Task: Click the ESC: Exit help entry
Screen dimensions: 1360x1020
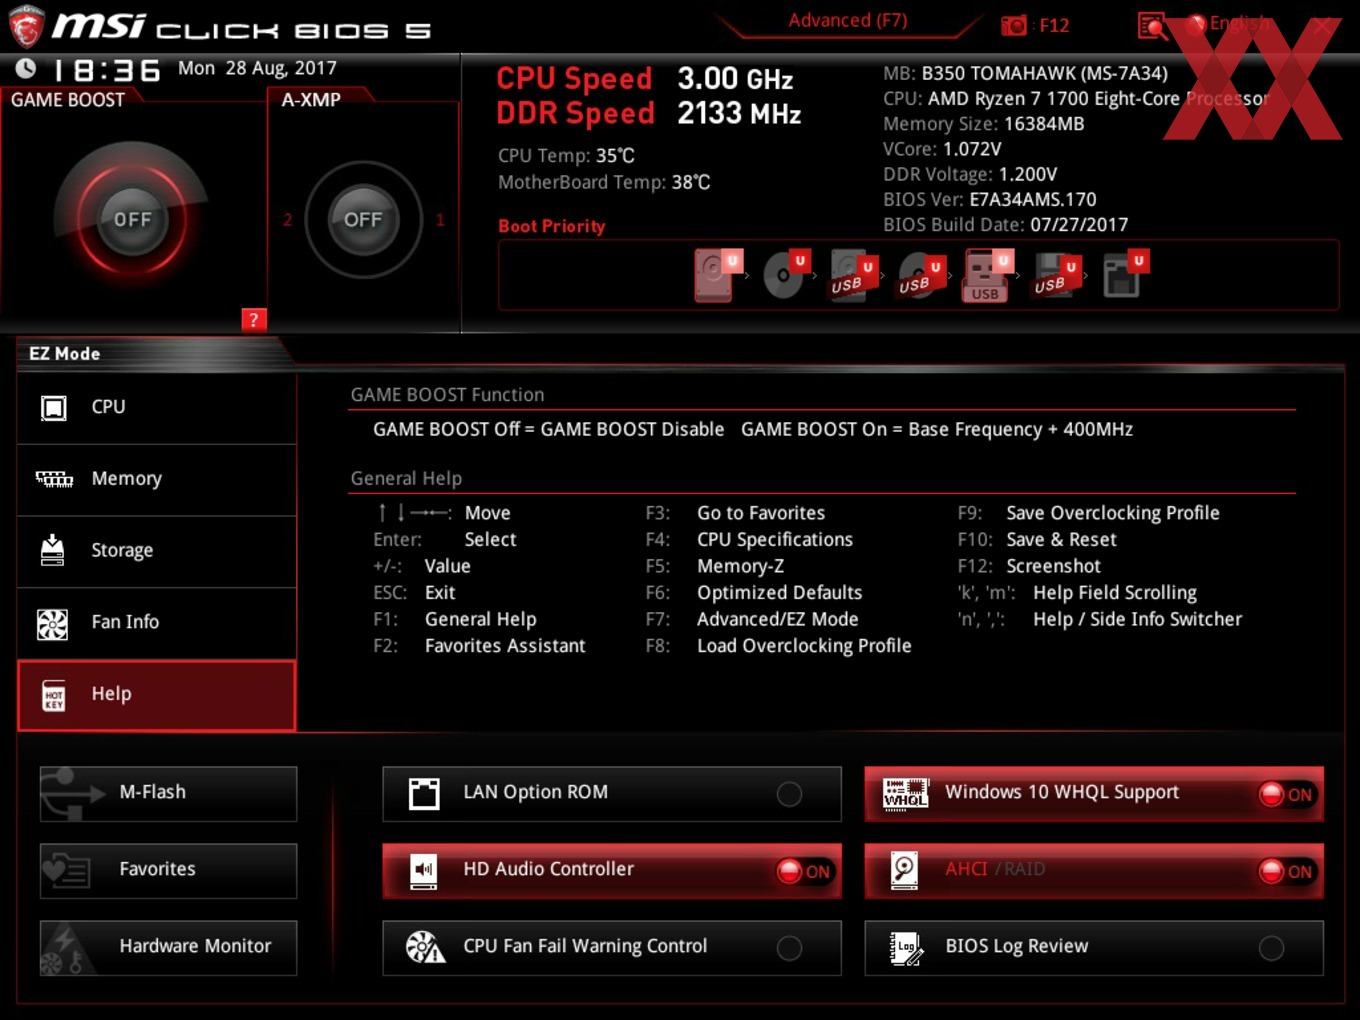Action: pyautogui.click(x=414, y=593)
